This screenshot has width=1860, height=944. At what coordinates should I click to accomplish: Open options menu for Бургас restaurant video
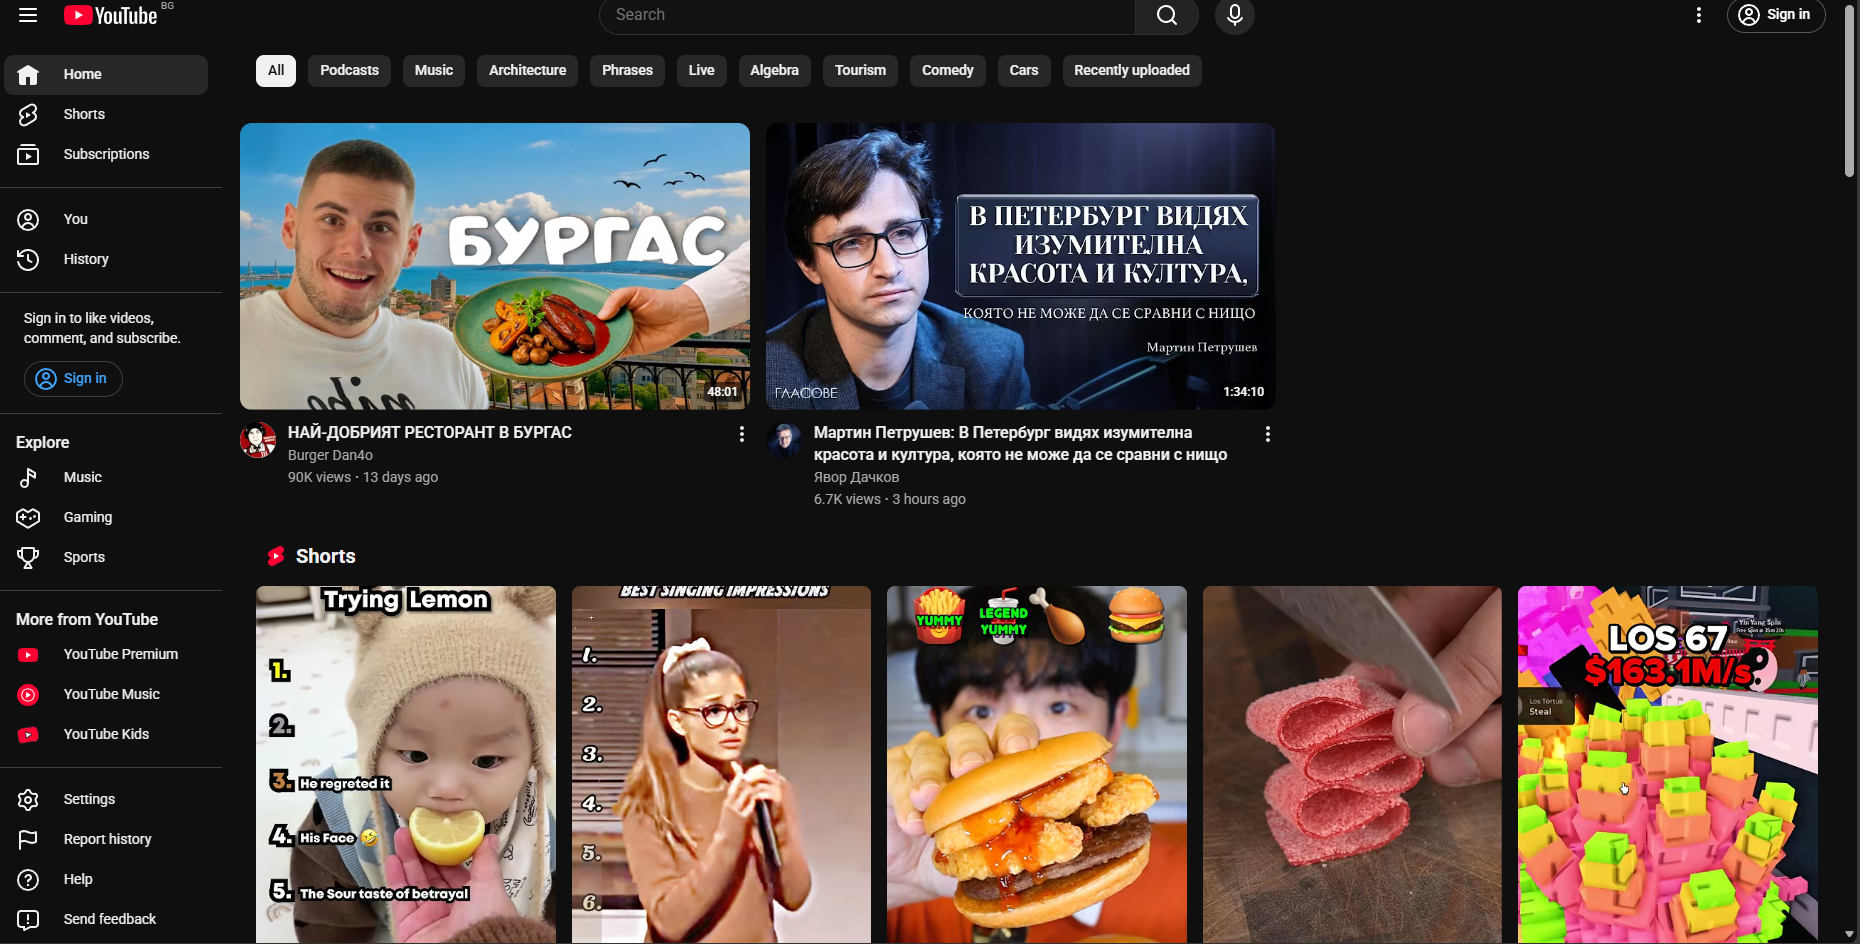click(742, 434)
